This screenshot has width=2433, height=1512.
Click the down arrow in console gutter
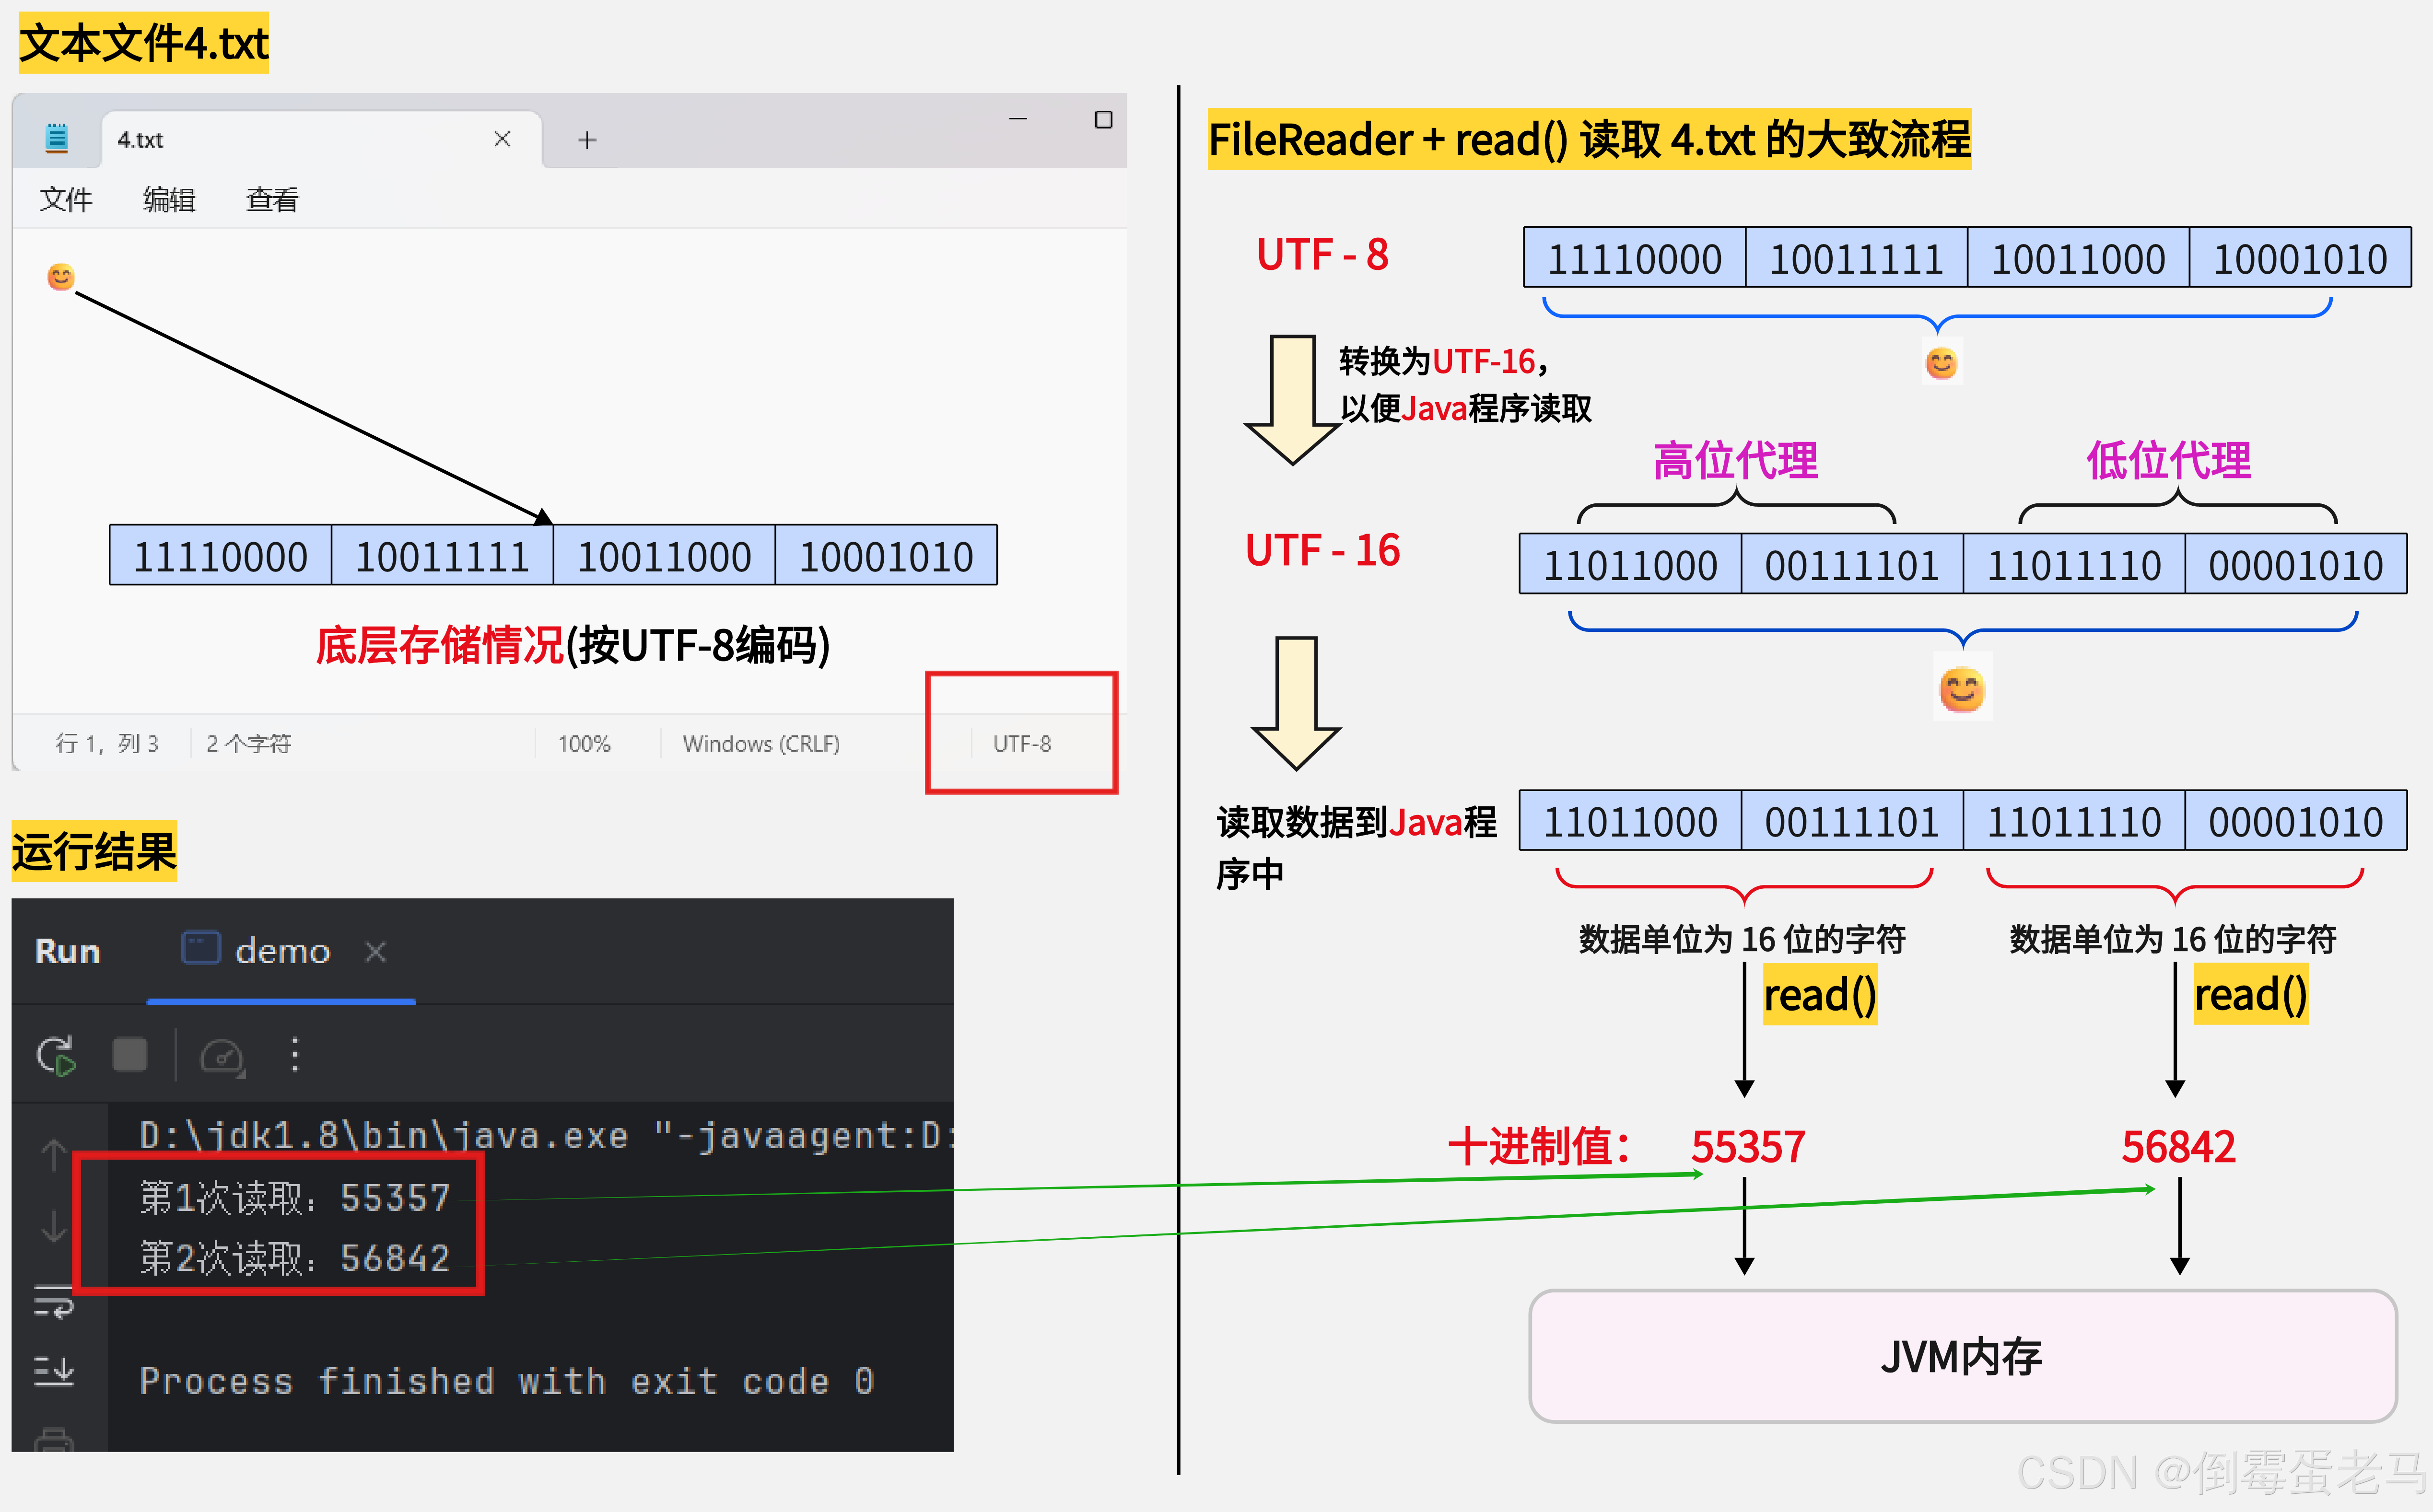coord(54,1226)
